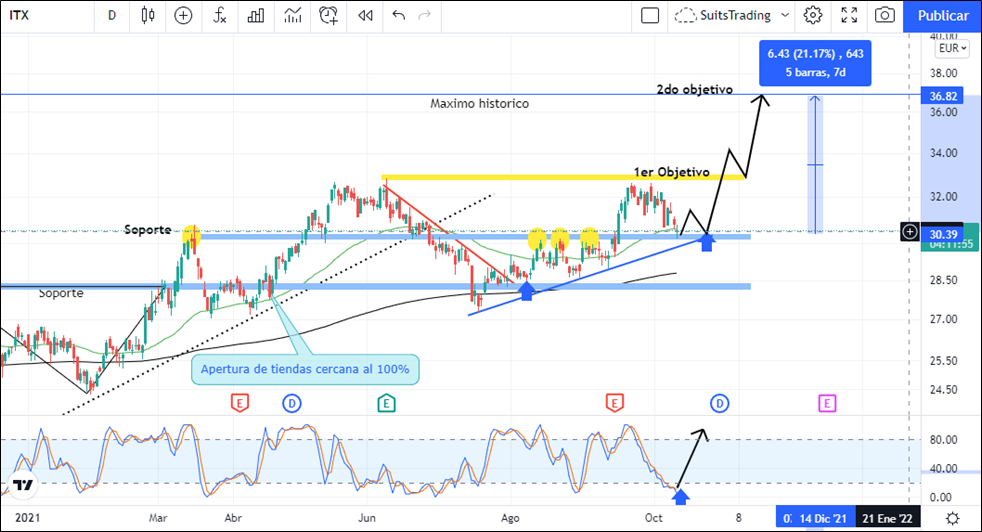Click the blue dividend D marker near October

point(720,403)
